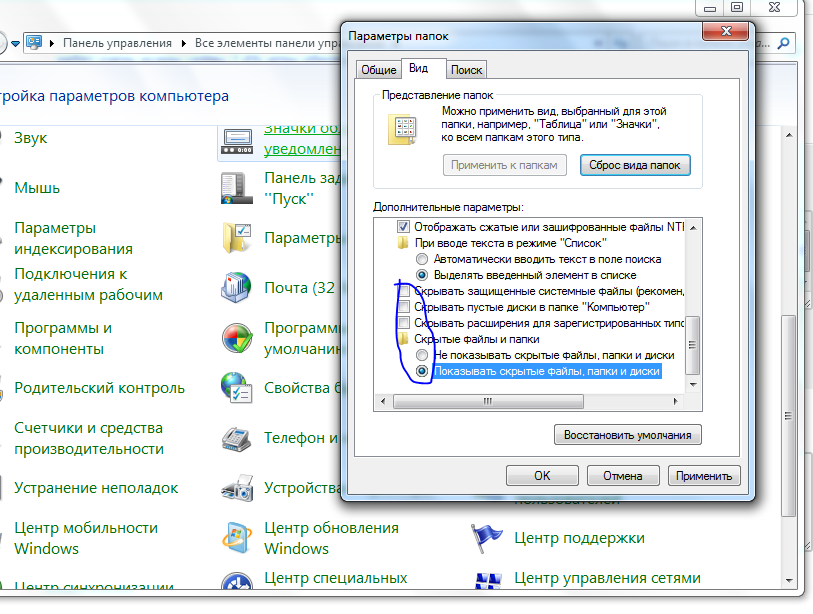The height and width of the screenshot is (614, 813).
Task: Click the folder options icon in Control Panel
Action: click(x=237, y=238)
